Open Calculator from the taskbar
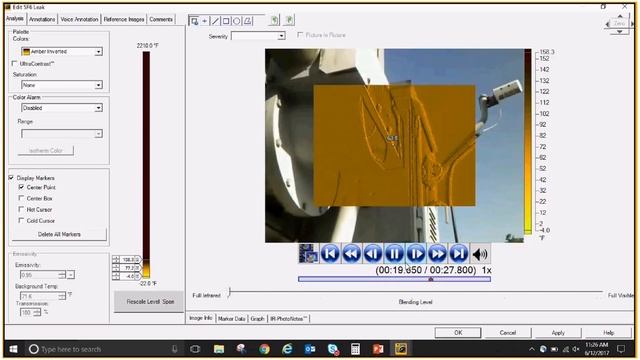Image resolution: width=640 pixels, height=360 pixels. (x=356, y=349)
